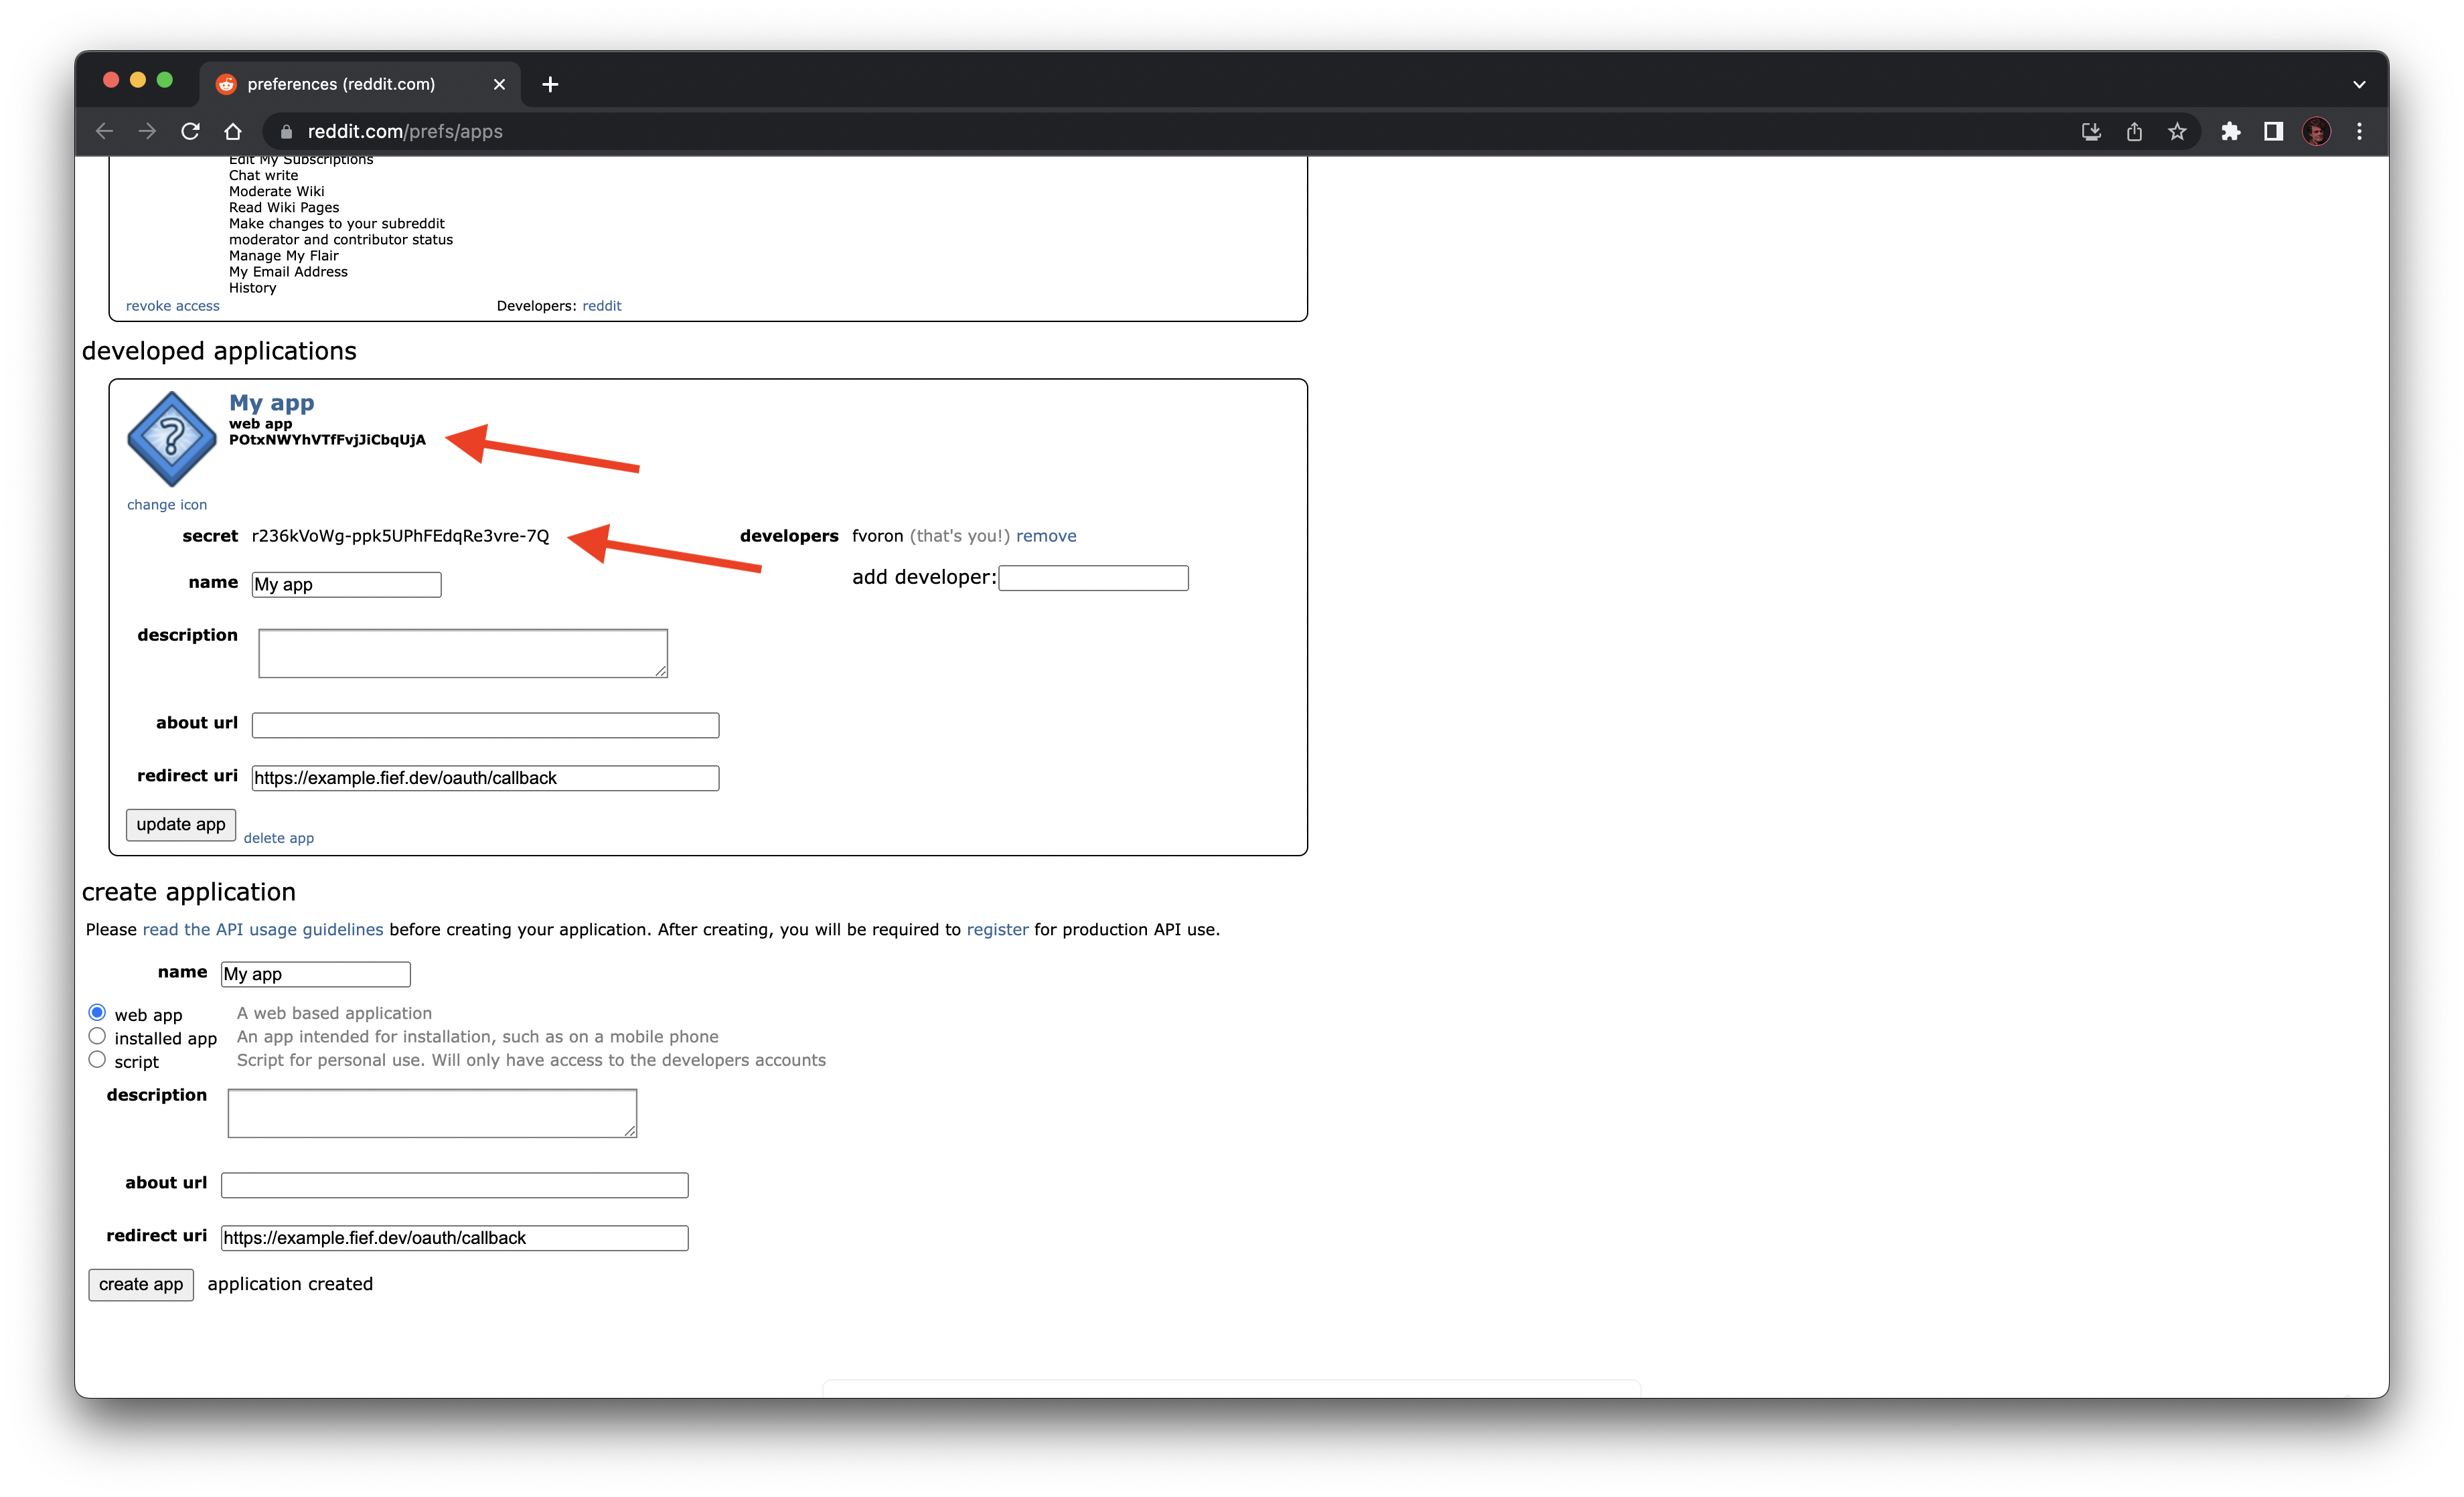Reload the current page

pyautogui.click(x=190, y=131)
